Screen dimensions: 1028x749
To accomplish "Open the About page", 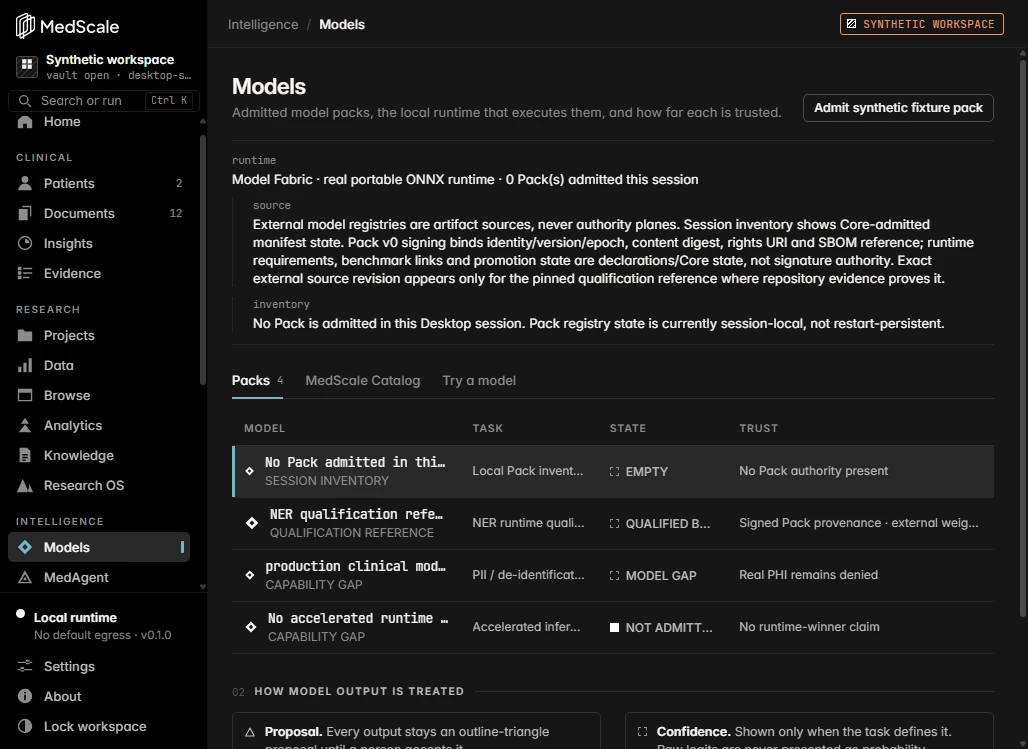I will point(100,697).
